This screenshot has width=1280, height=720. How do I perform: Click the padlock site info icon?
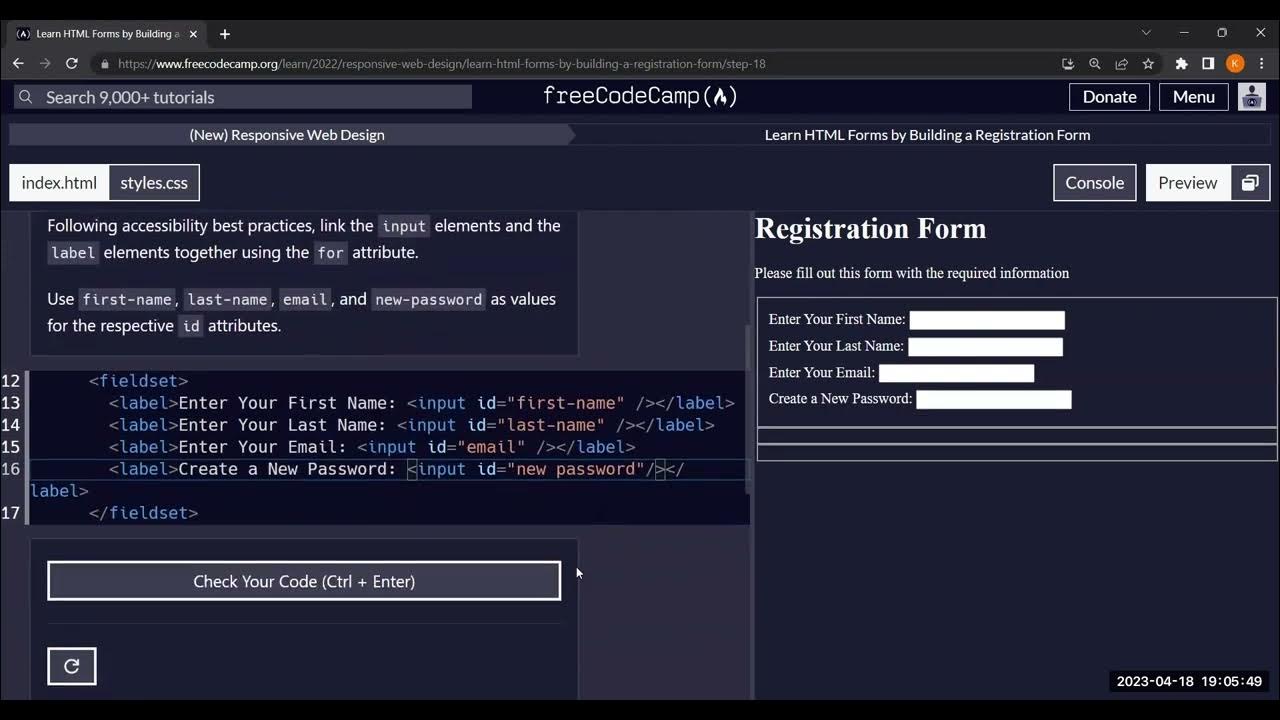[104, 64]
